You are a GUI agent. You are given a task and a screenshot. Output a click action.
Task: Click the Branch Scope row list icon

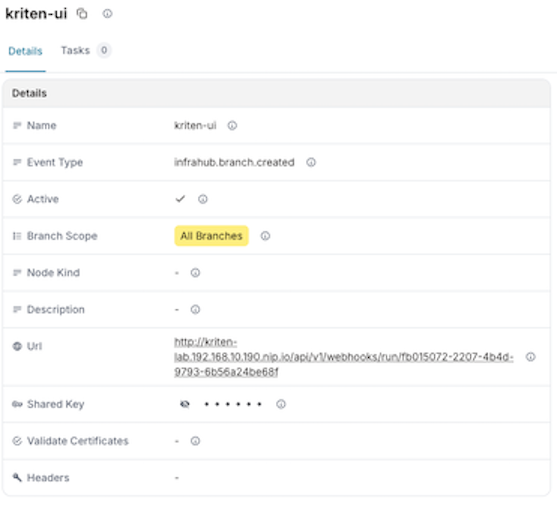(x=17, y=236)
